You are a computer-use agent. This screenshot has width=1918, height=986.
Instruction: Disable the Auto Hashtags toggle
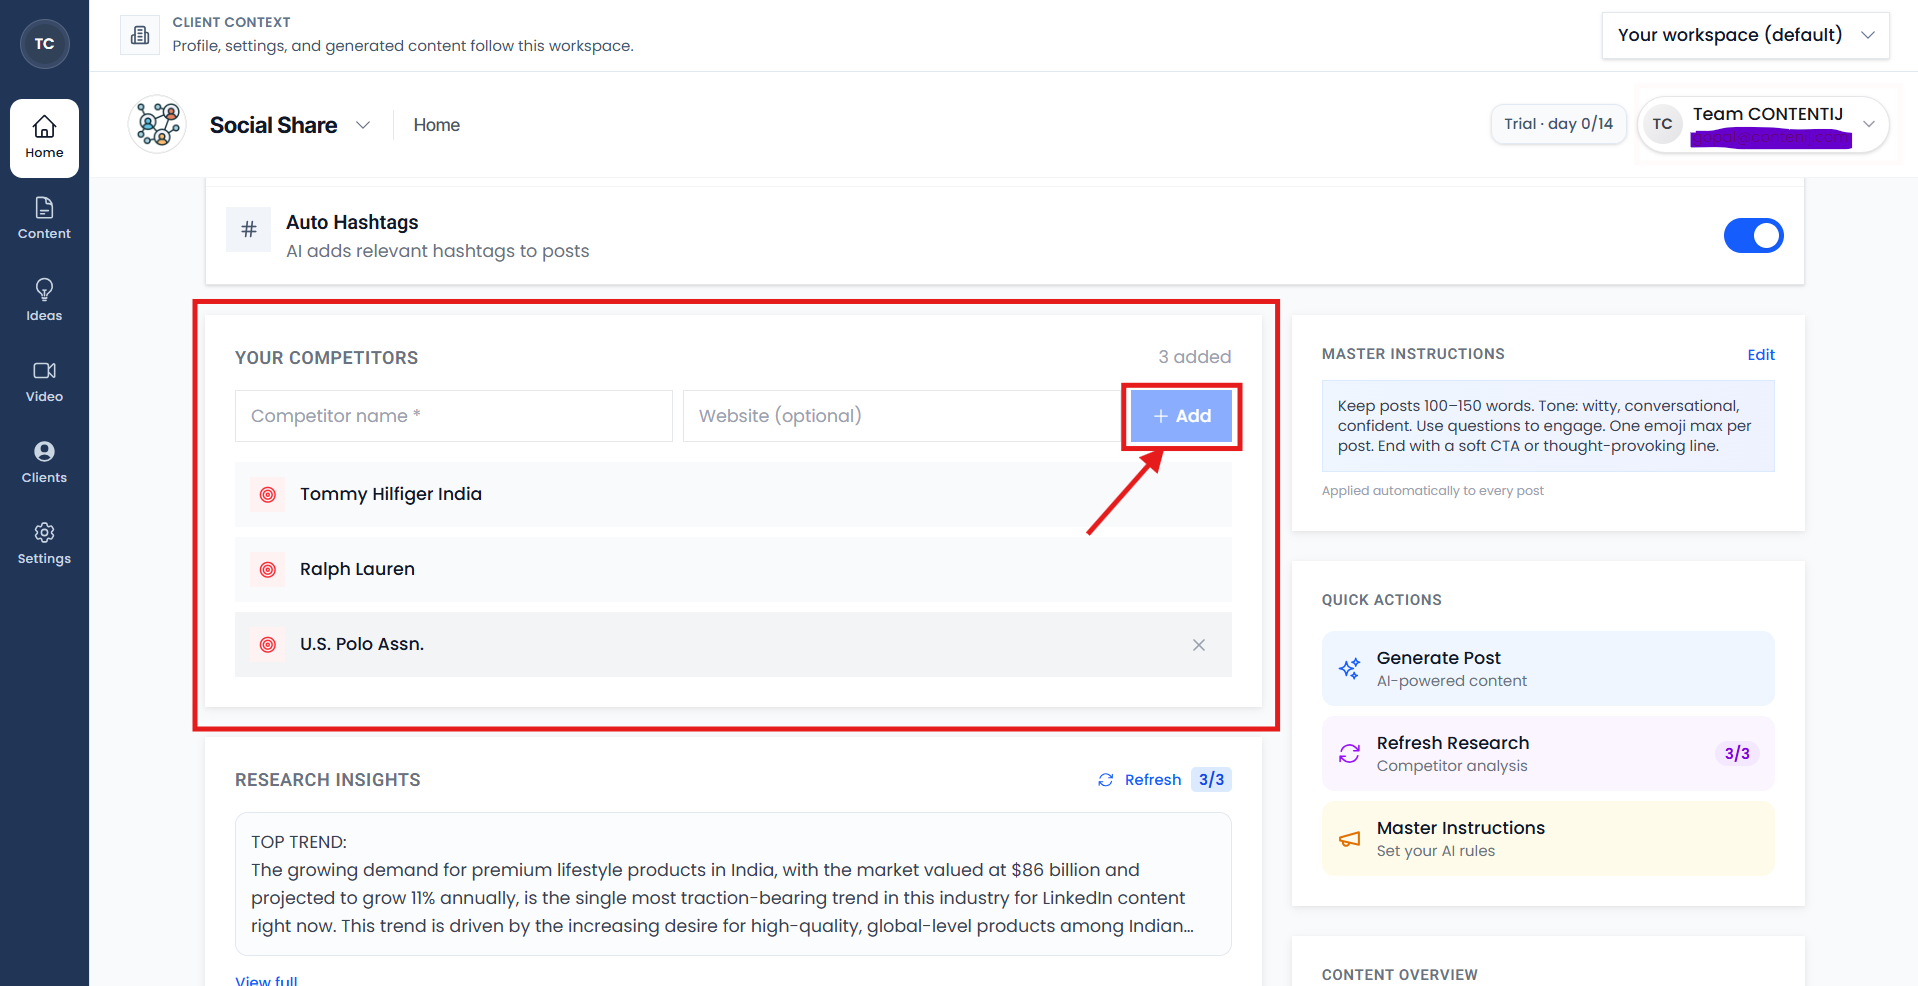1753,236
